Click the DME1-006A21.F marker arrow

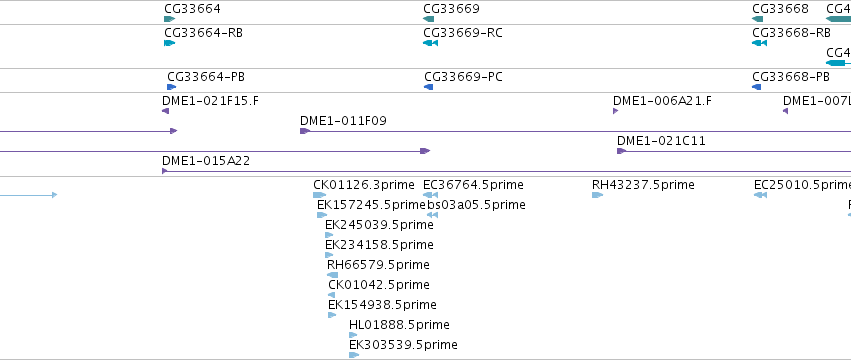615,111
